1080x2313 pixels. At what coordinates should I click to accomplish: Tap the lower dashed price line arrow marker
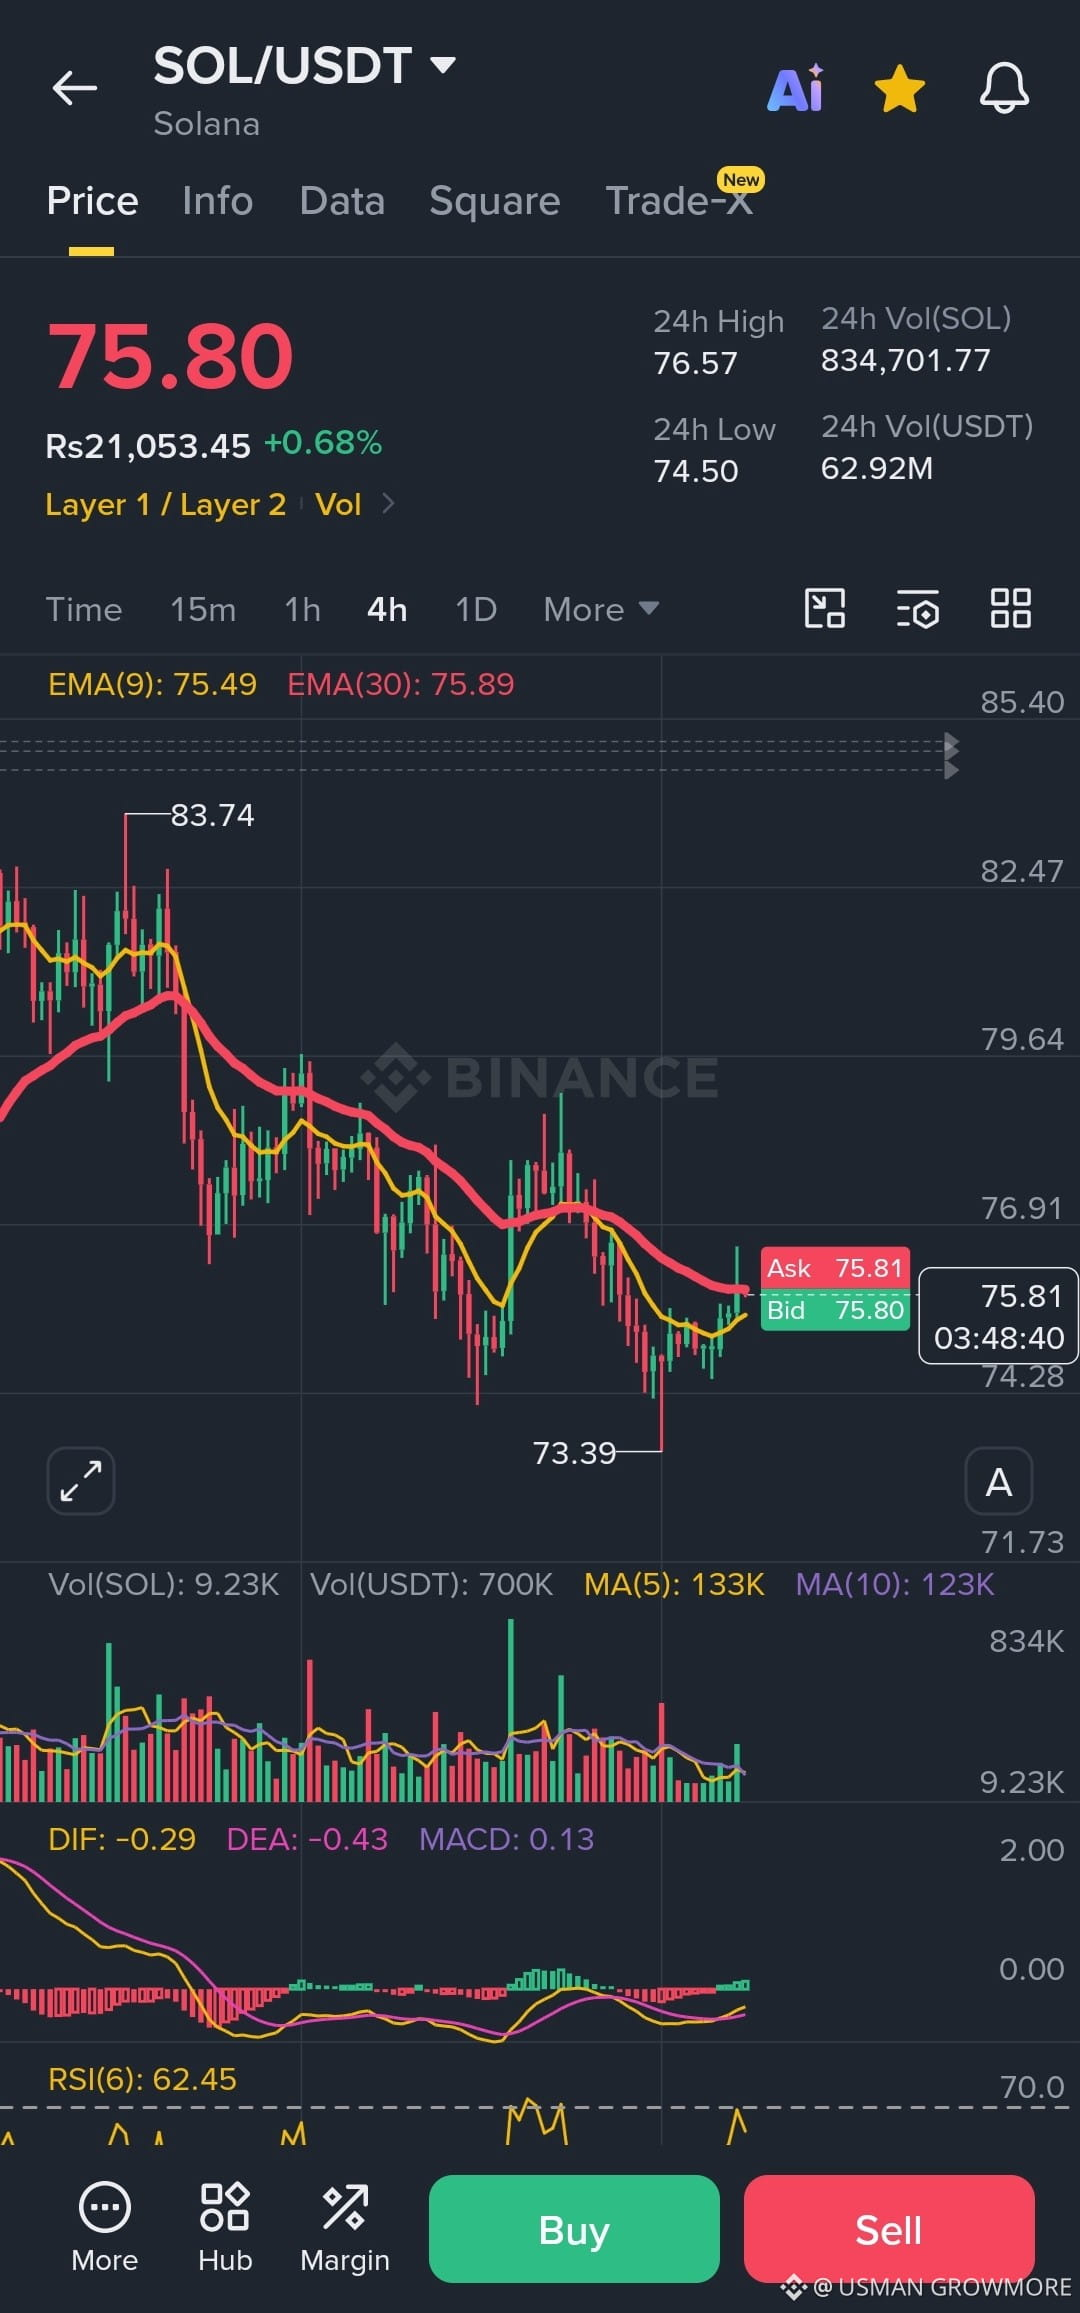pyautogui.click(x=951, y=769)
